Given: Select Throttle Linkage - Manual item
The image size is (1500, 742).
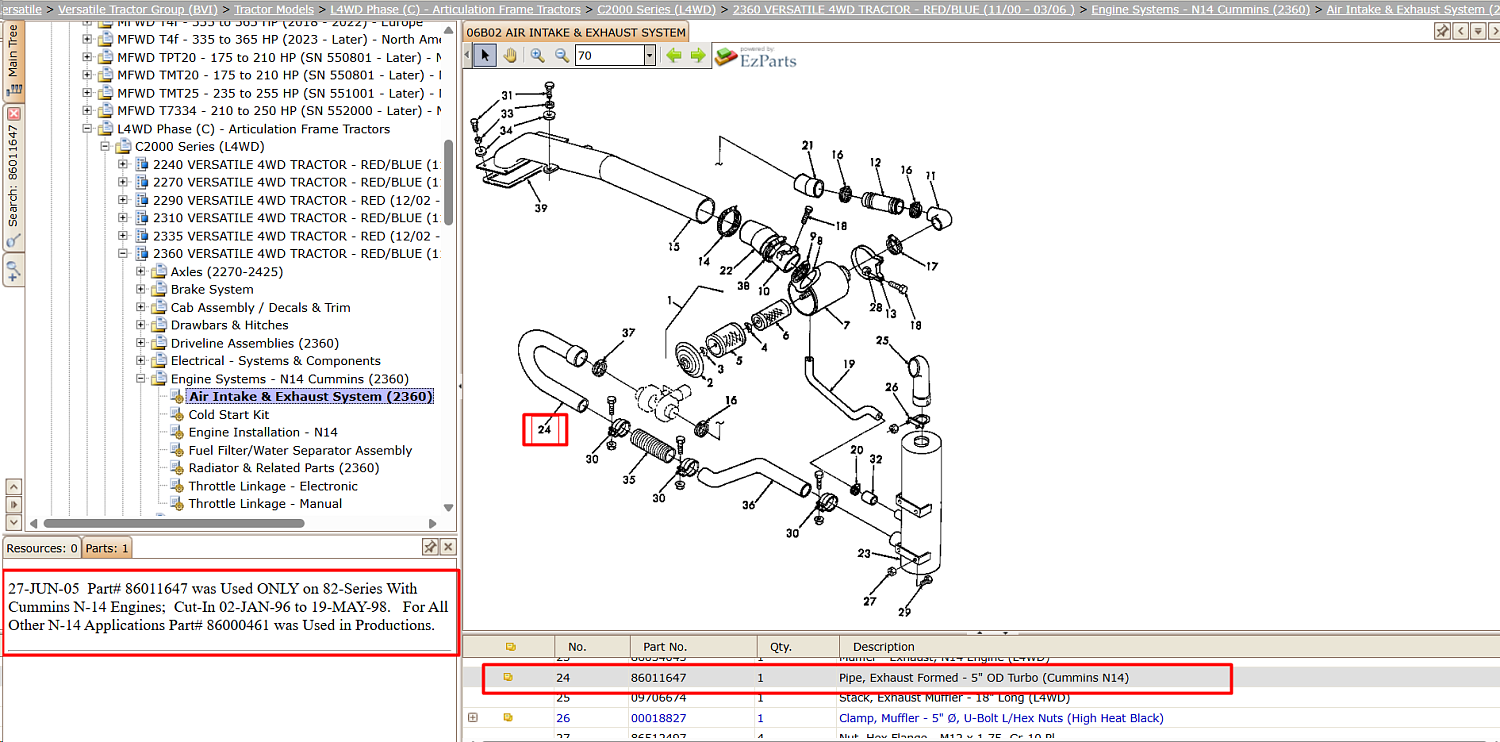Looking at the screenshot, I should 265,504.
